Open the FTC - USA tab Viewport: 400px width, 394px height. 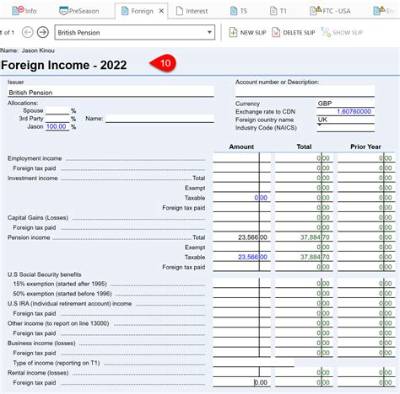(330, 11)
